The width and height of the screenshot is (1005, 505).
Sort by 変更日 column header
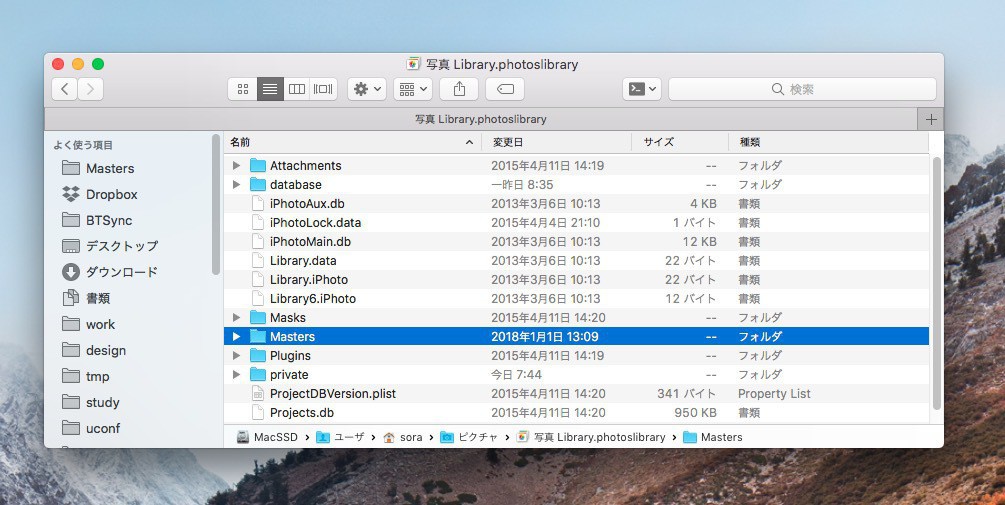pyautogui.click(x=556, y=142)
